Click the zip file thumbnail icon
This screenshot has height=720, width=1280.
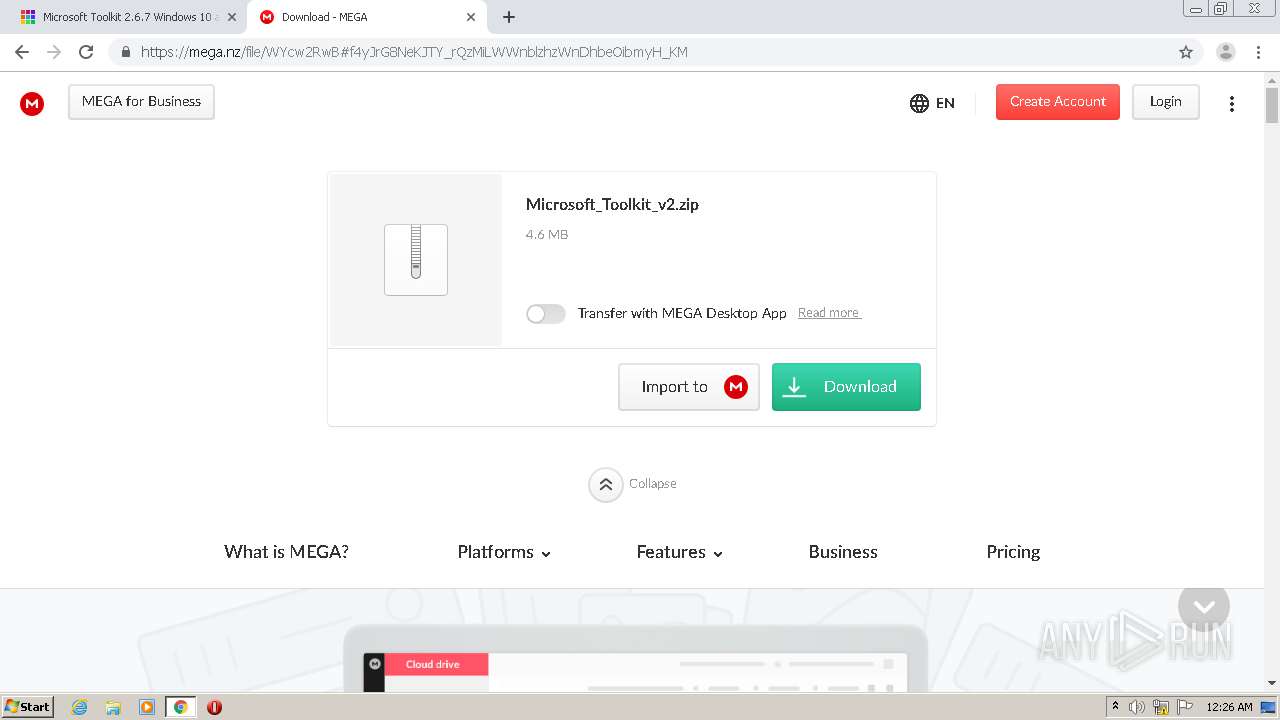(416, 260)
